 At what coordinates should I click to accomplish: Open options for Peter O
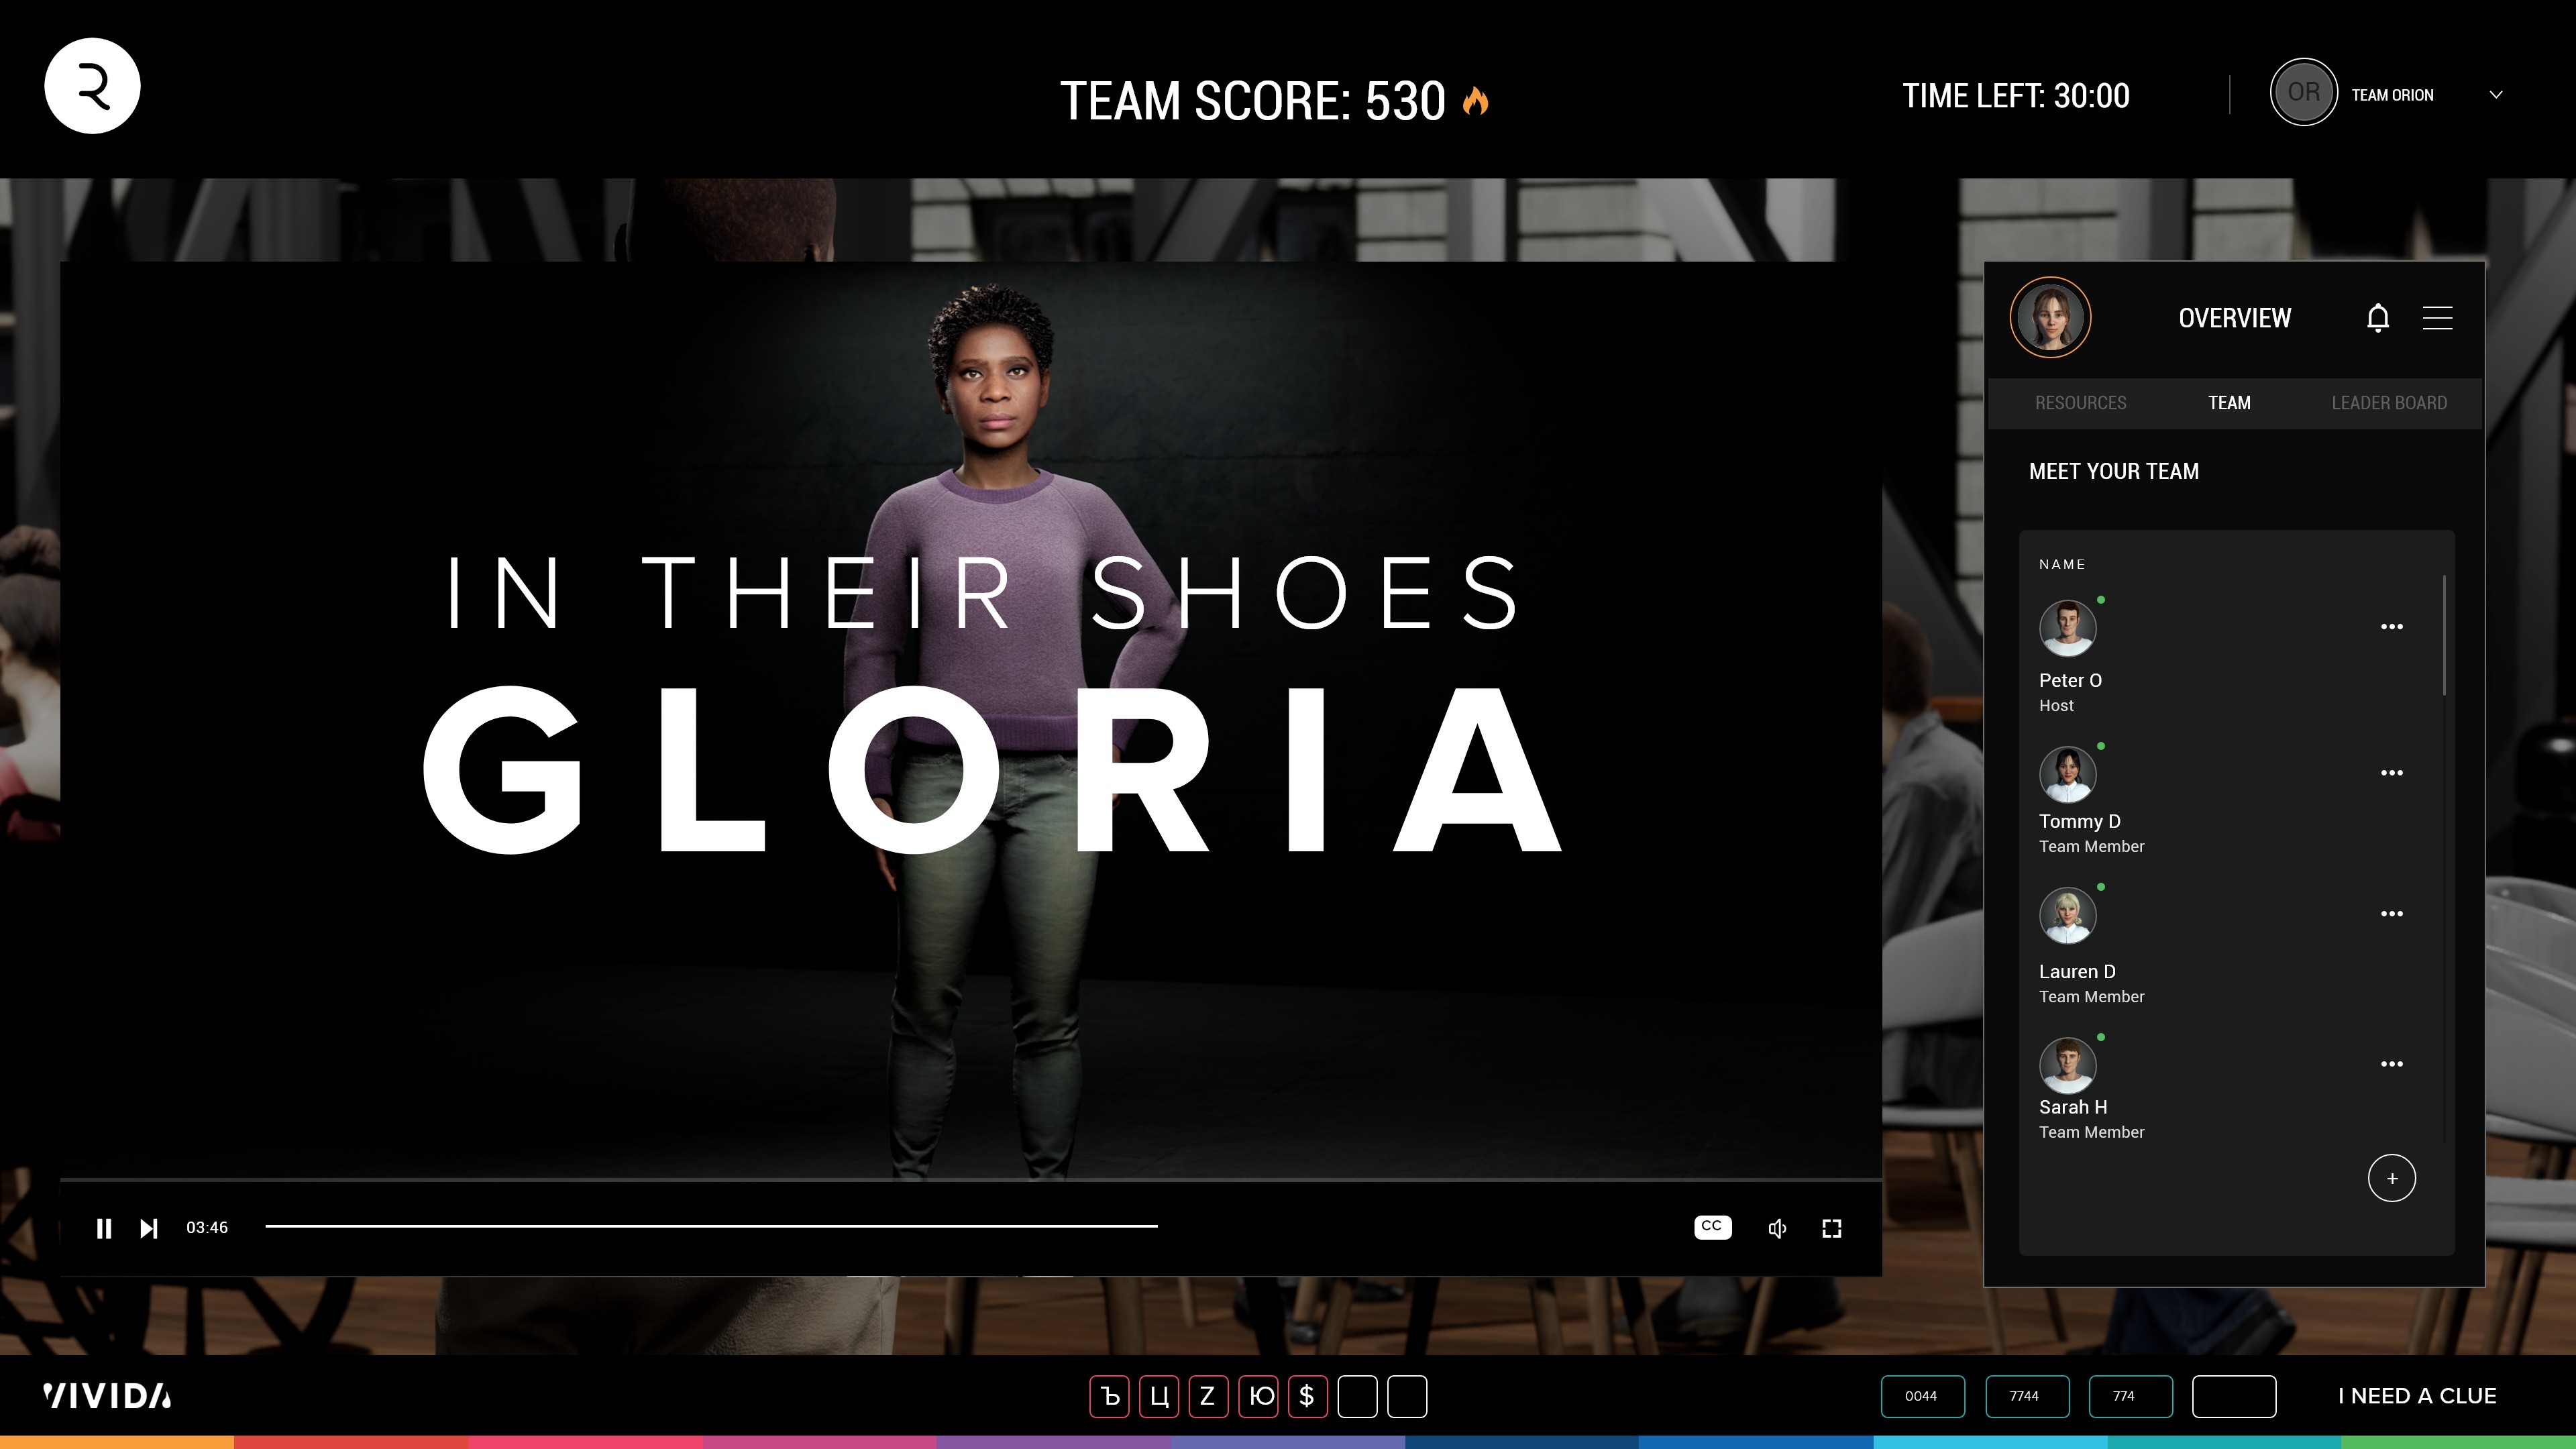(2391, 627)
